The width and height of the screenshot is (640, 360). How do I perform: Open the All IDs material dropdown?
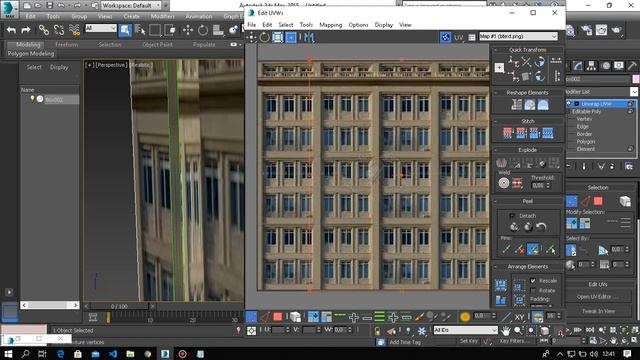pyautogui.click(x=465, y=330)
